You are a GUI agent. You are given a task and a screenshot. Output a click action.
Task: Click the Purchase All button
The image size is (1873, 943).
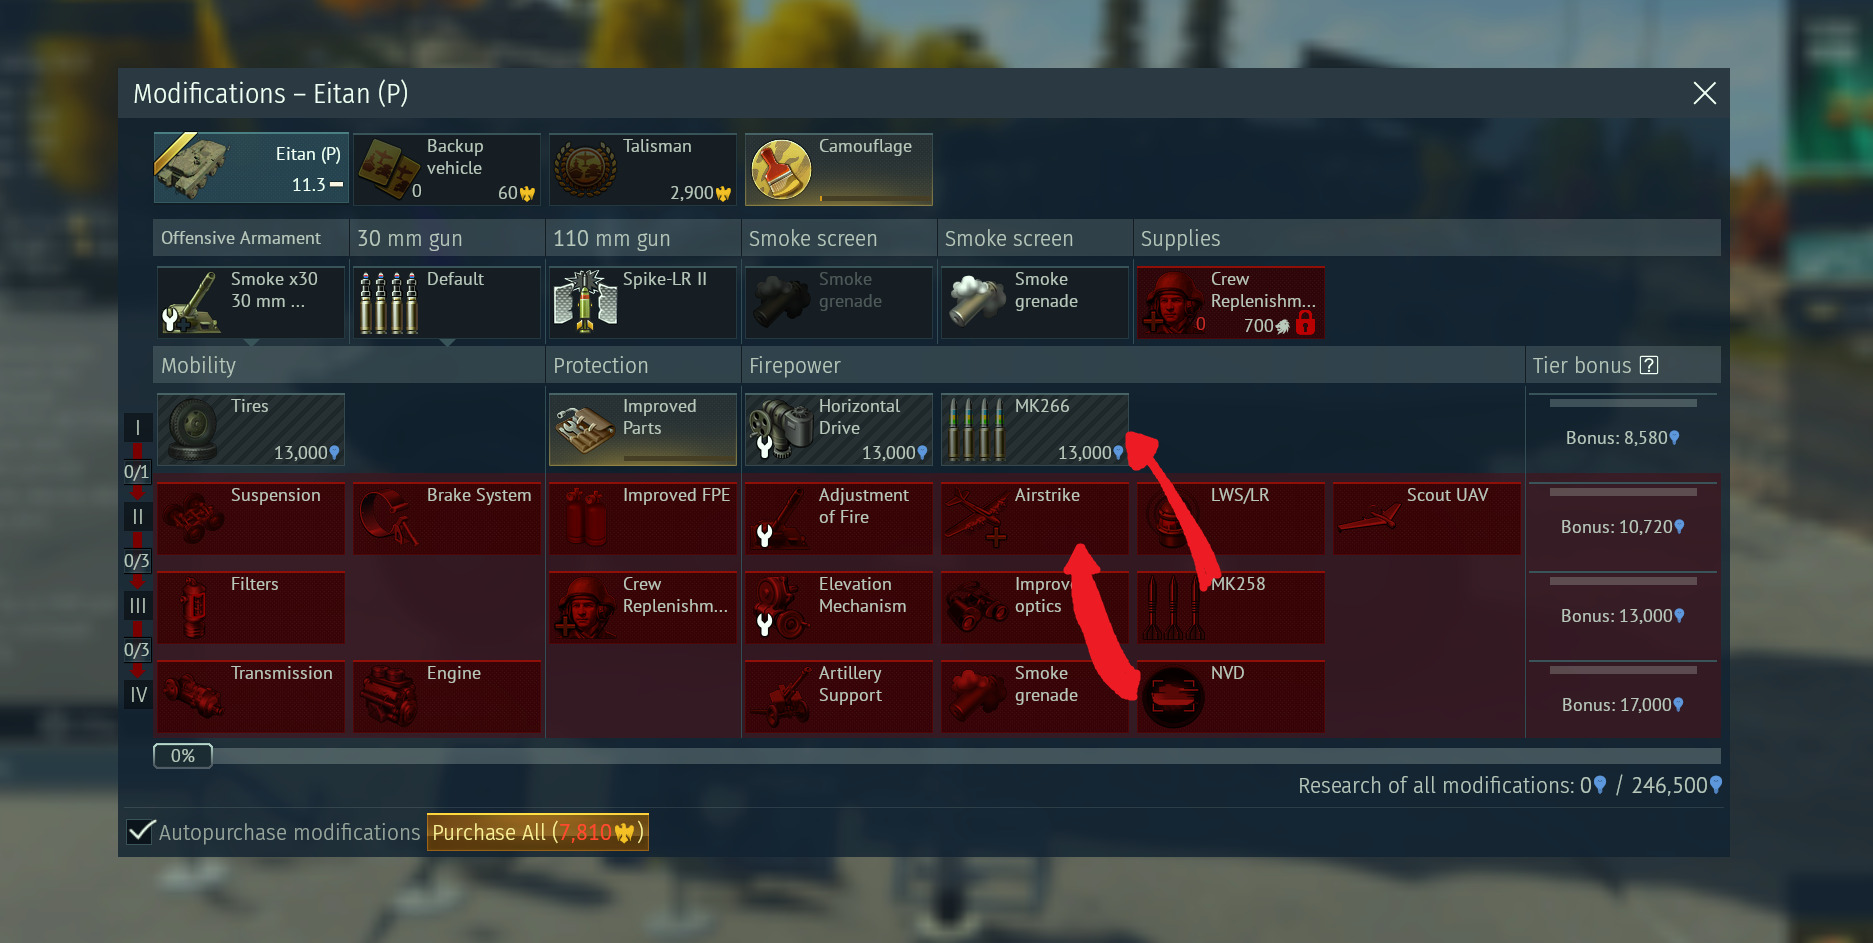[538, 832]
